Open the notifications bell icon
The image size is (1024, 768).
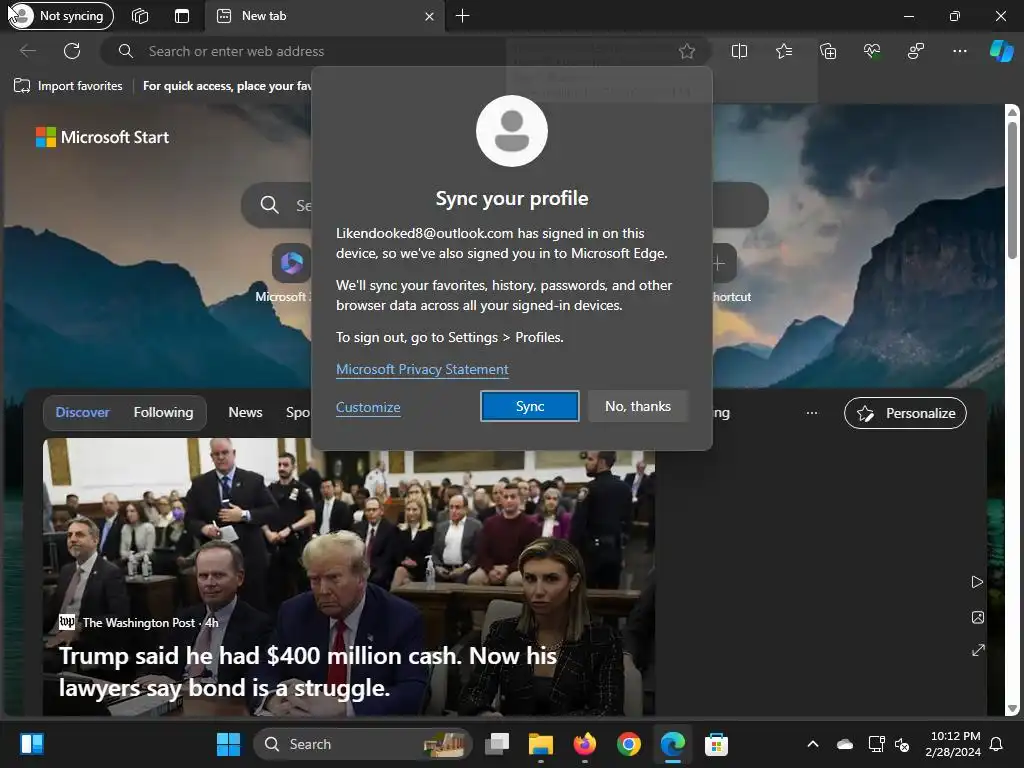[x=997, y=744]
